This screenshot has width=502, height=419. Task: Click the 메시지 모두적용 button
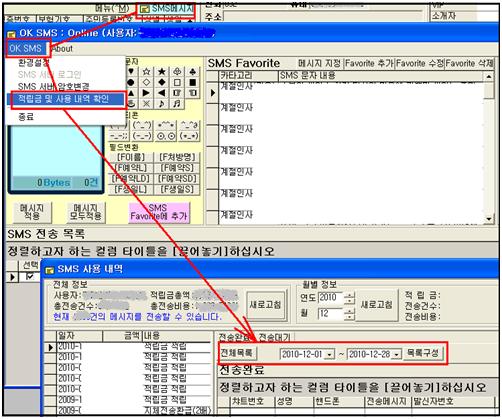tap(86, 212)
